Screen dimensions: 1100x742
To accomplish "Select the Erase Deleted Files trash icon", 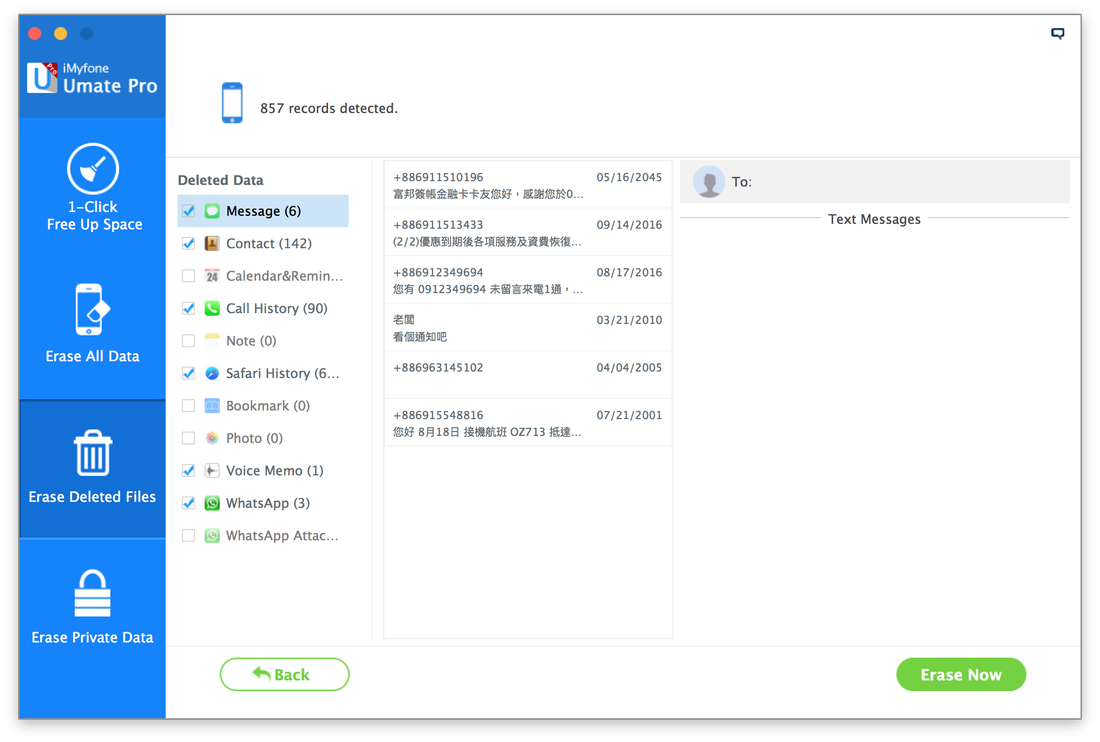I will pyautogui.click(x=93, y=453).
